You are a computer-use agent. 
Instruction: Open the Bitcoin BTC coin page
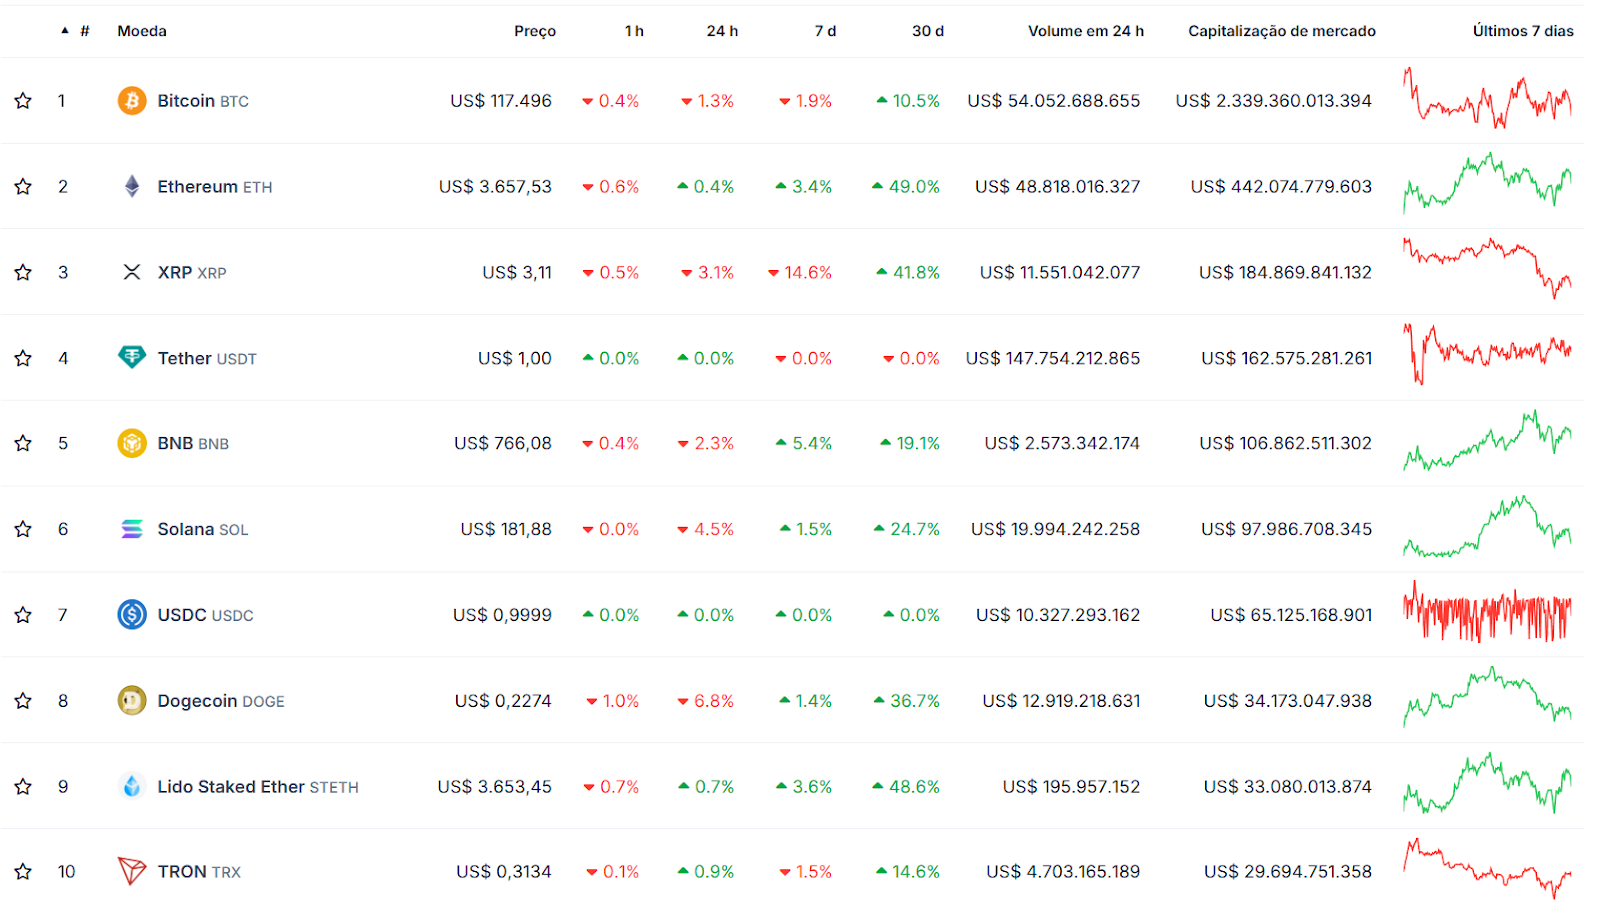[x=203, y=101]
